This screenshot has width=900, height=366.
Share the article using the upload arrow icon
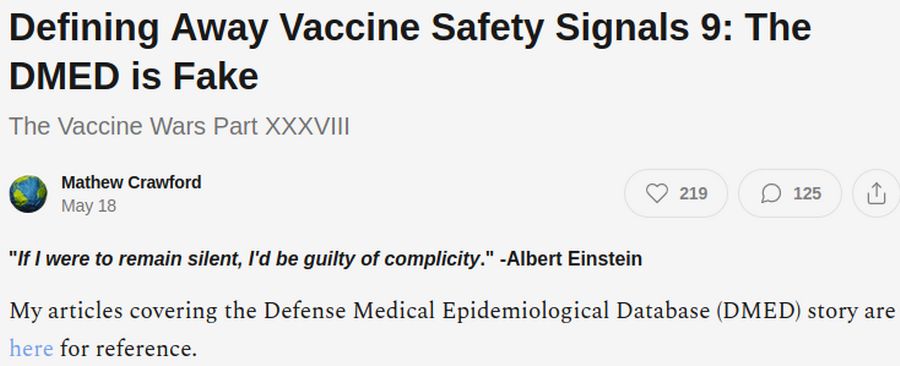click(876, 194)
